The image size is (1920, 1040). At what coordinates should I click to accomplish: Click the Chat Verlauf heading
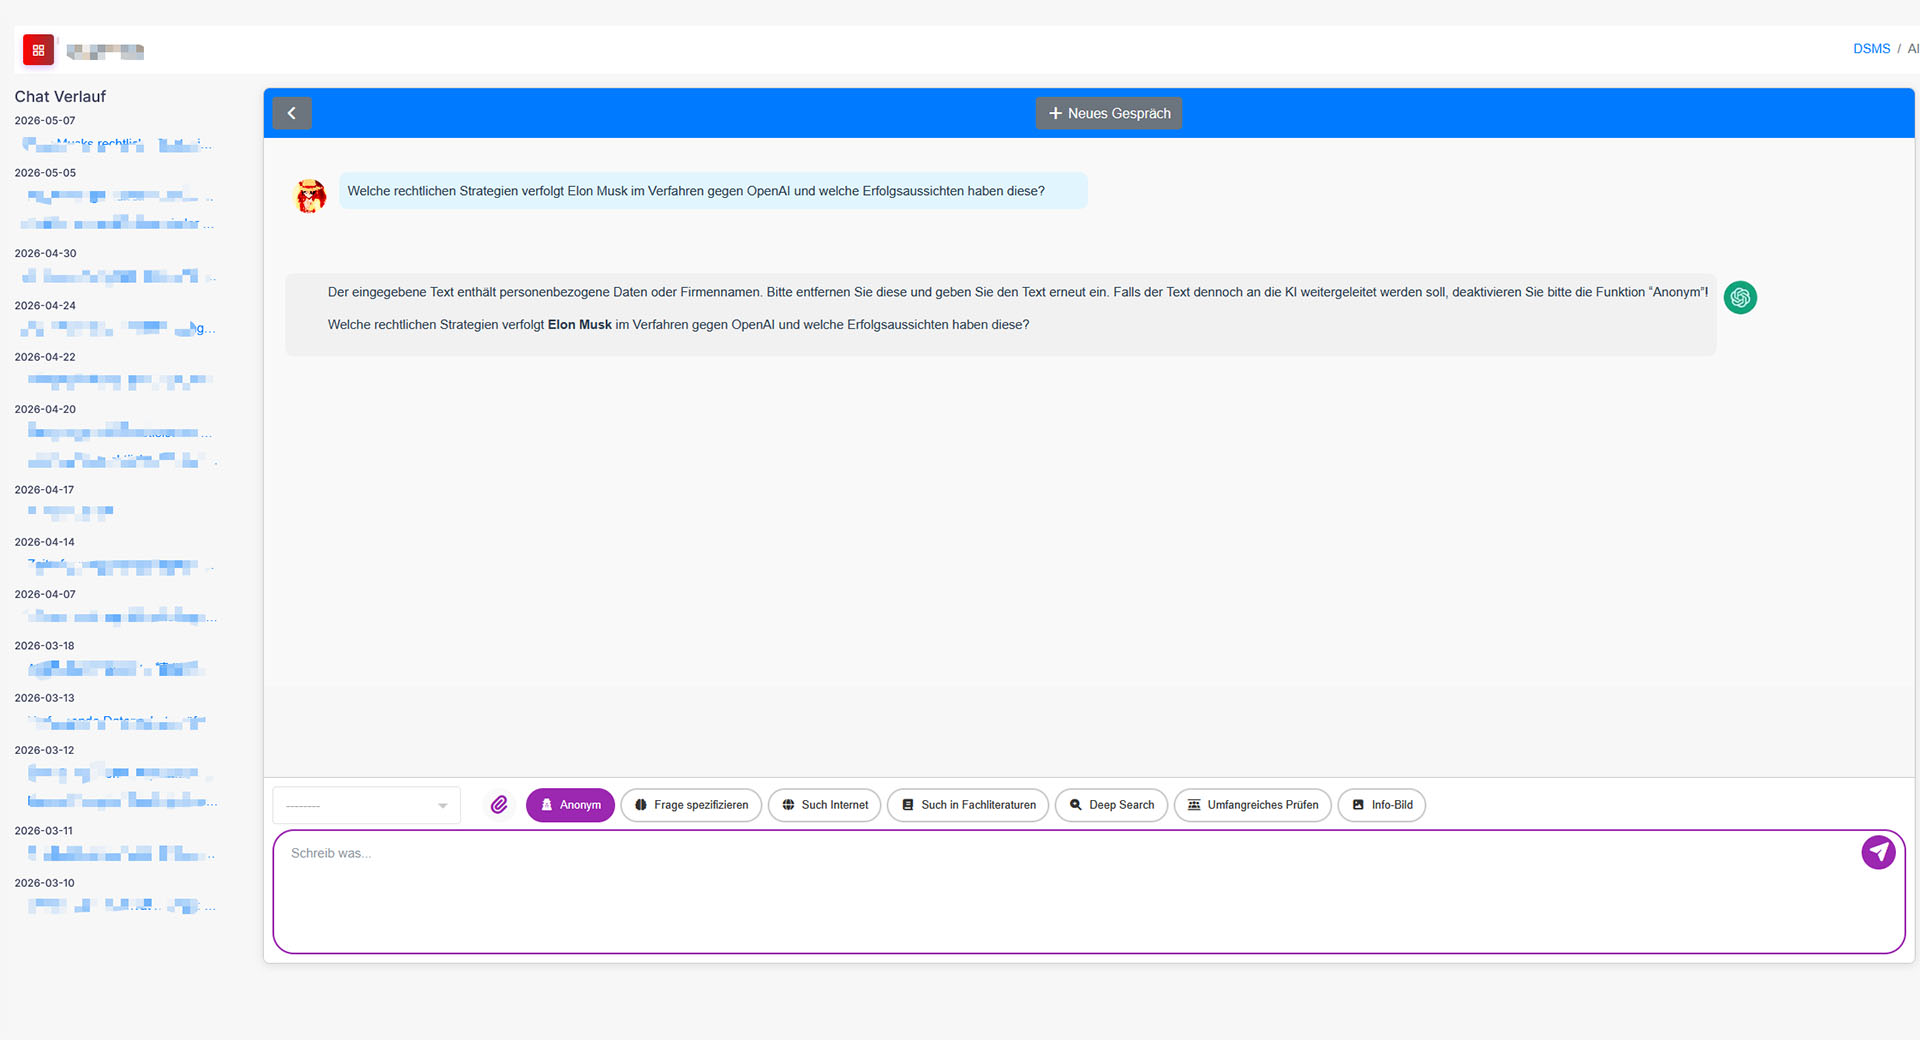coord(60,97)
